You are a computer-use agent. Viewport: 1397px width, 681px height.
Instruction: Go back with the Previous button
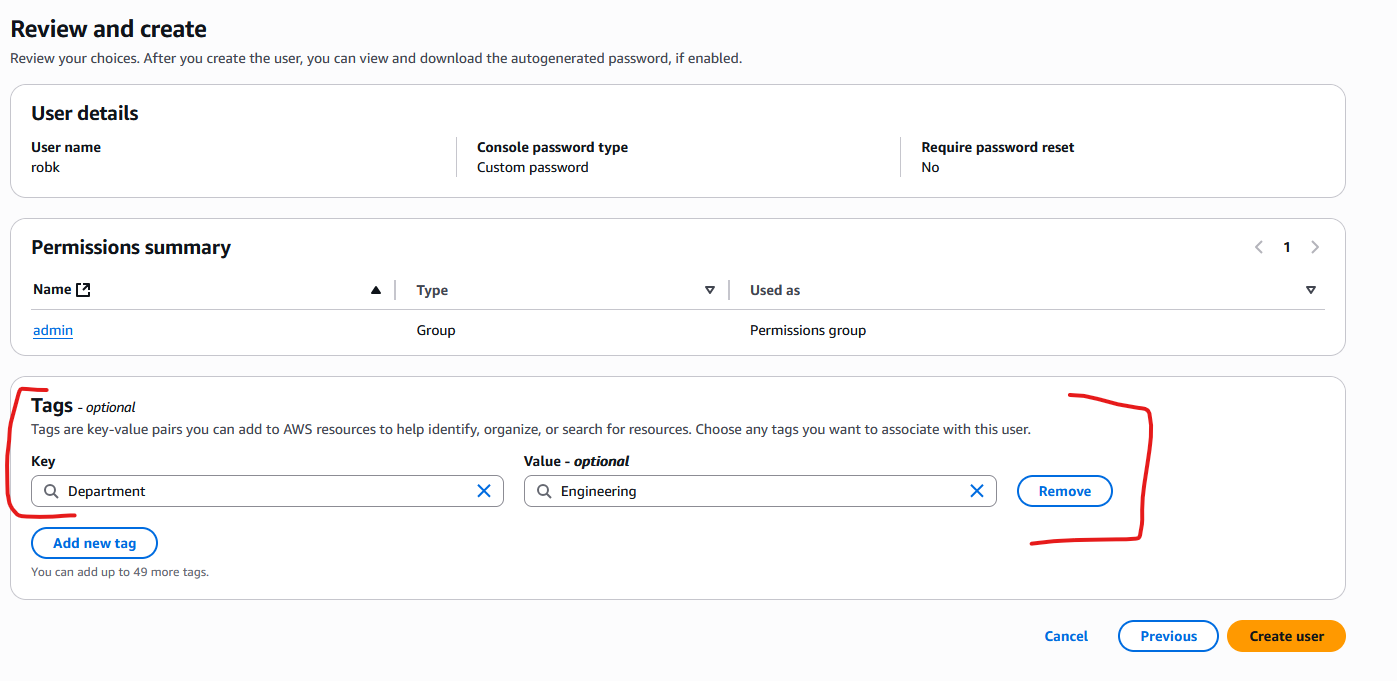[x=1168, y=636]
